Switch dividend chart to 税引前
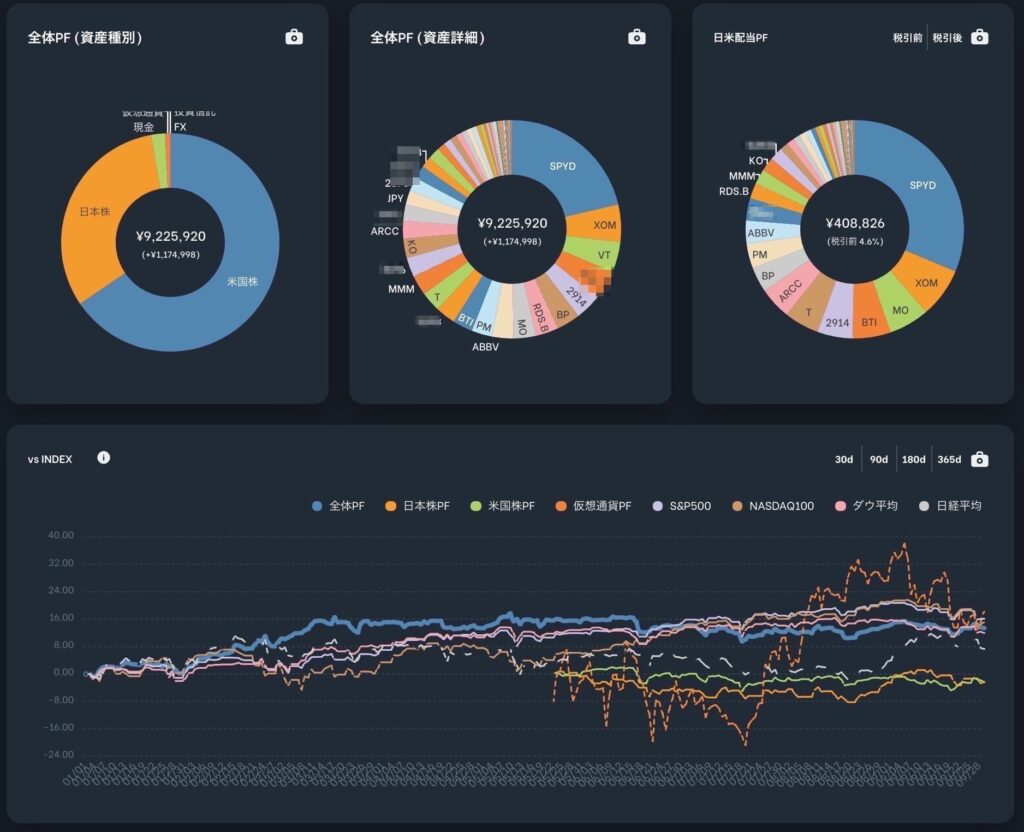 [908, 38]
